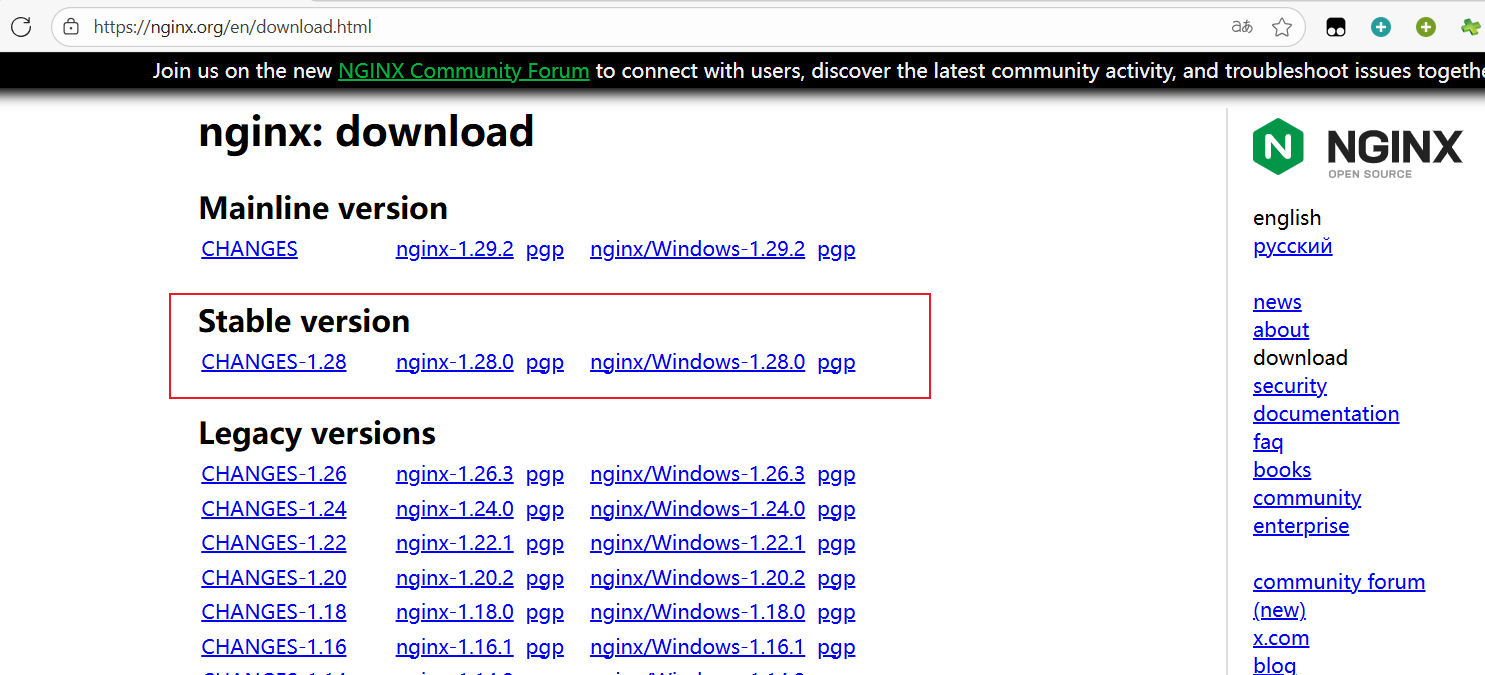Image resolution: width=1485 pixels, height=675 pixels.
Task: Download nginx/Windows-1.20.2
Action: pos(697,578)
